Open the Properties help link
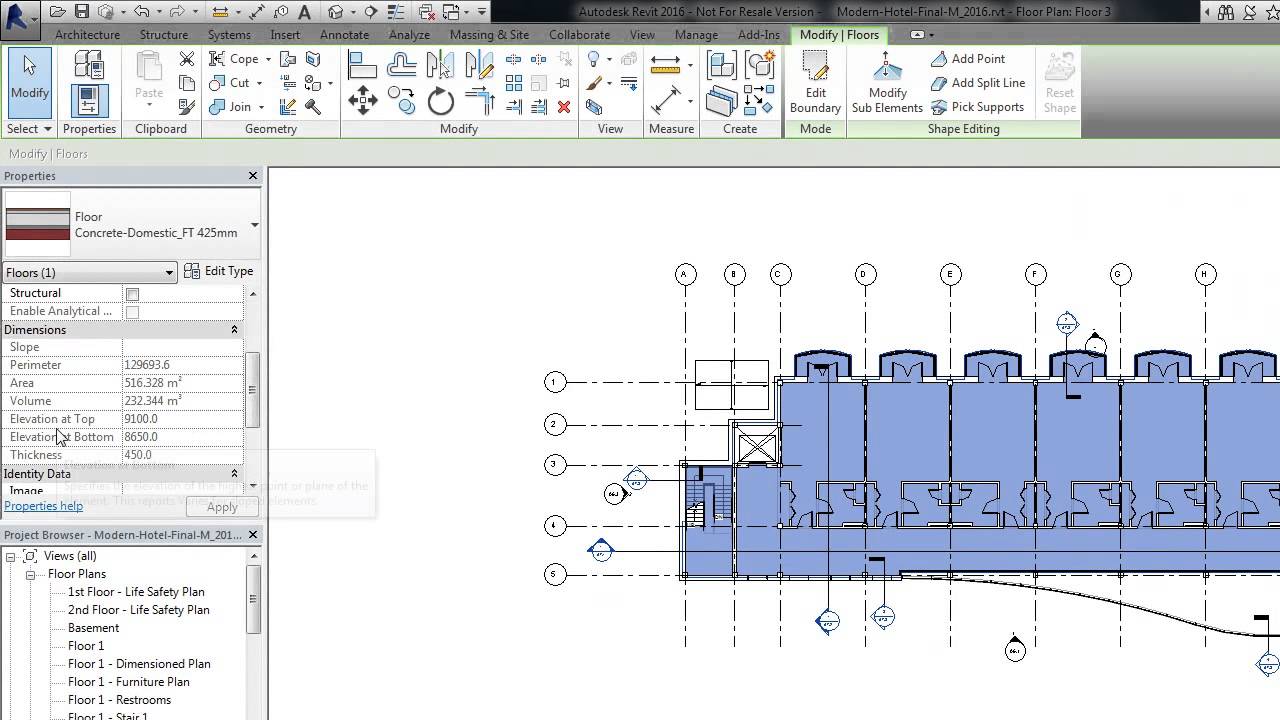The image size is (1280, 720). 43,506
